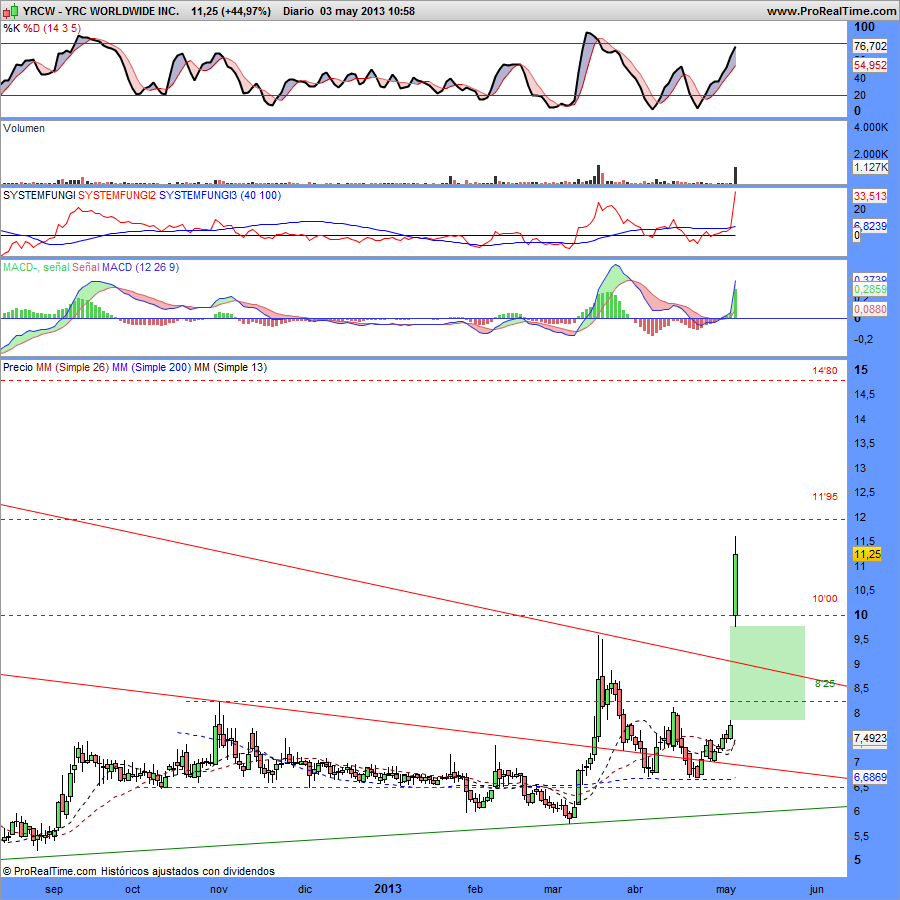The width and height of the screenshot is (900, 900).
Task: Click the 11'95 resistance level label
Action: [x=825, y=496]
